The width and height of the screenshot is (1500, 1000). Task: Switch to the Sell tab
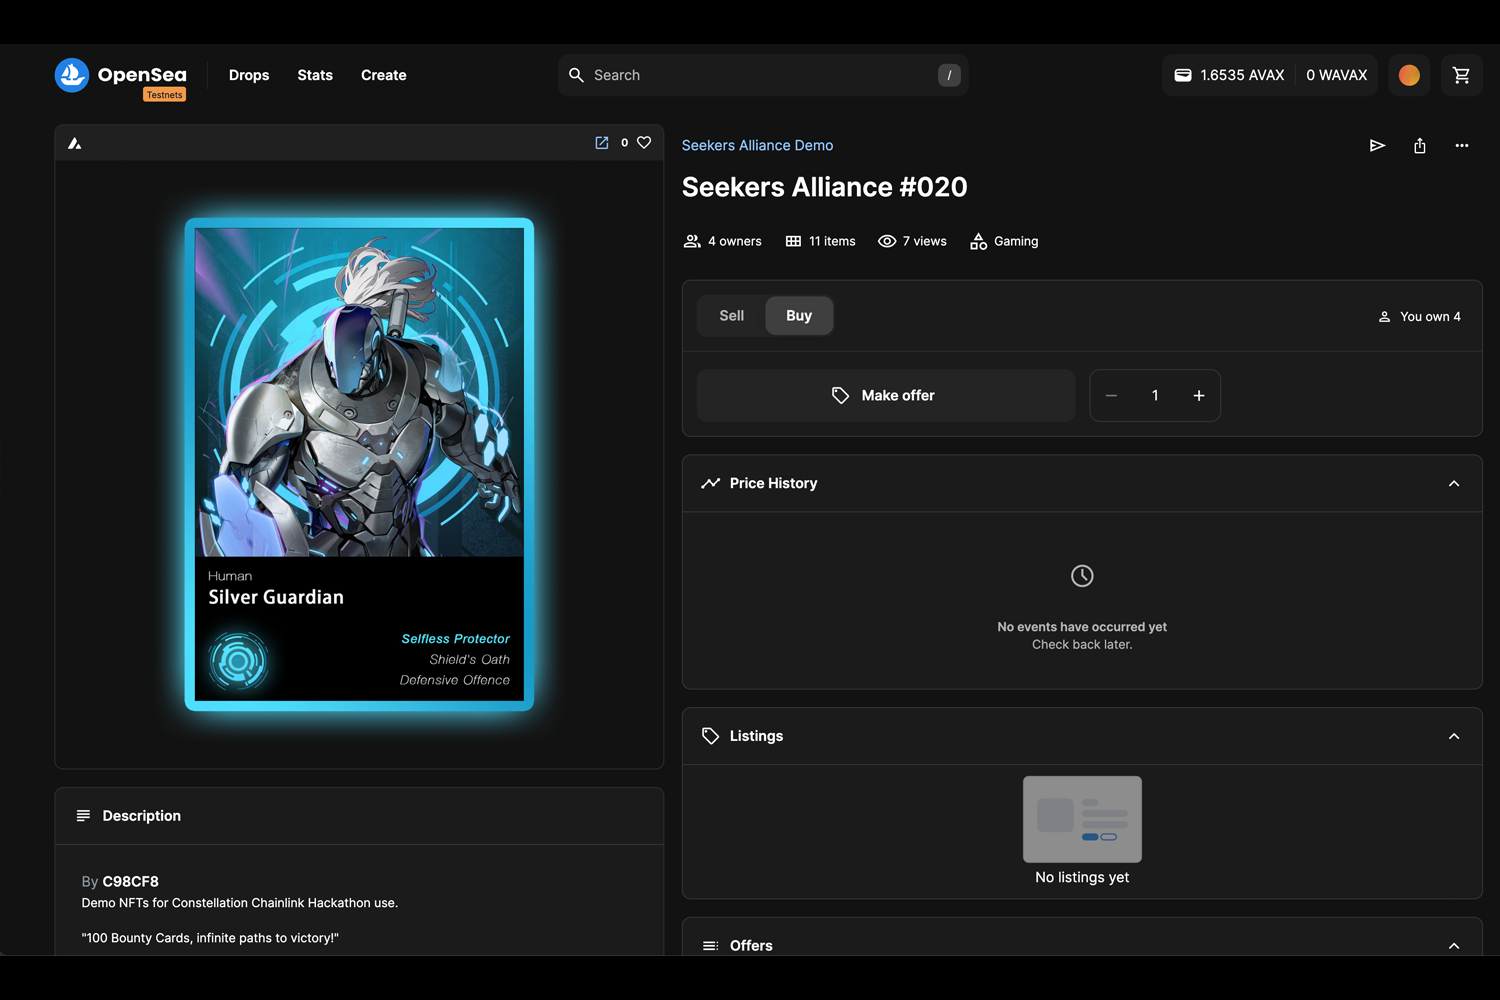tap(732, 316)
